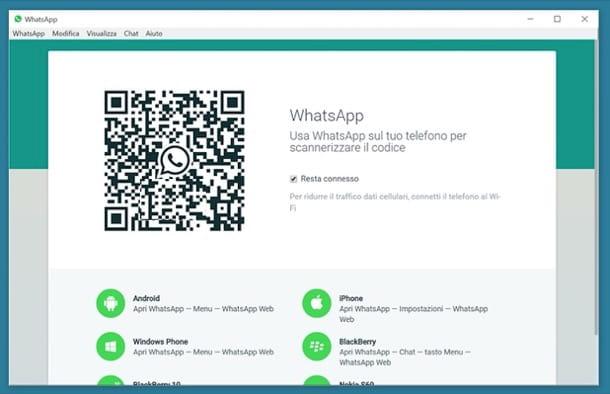Click the large WhatsApp heading

[x=326, y=116]
